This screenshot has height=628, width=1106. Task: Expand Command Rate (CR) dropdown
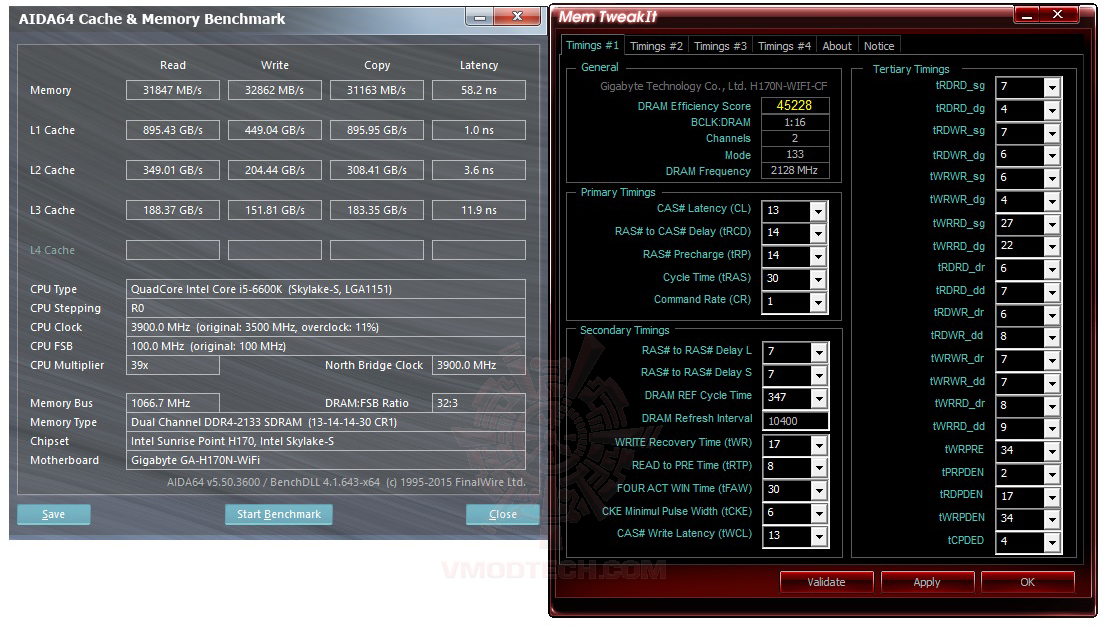[818, 302]
